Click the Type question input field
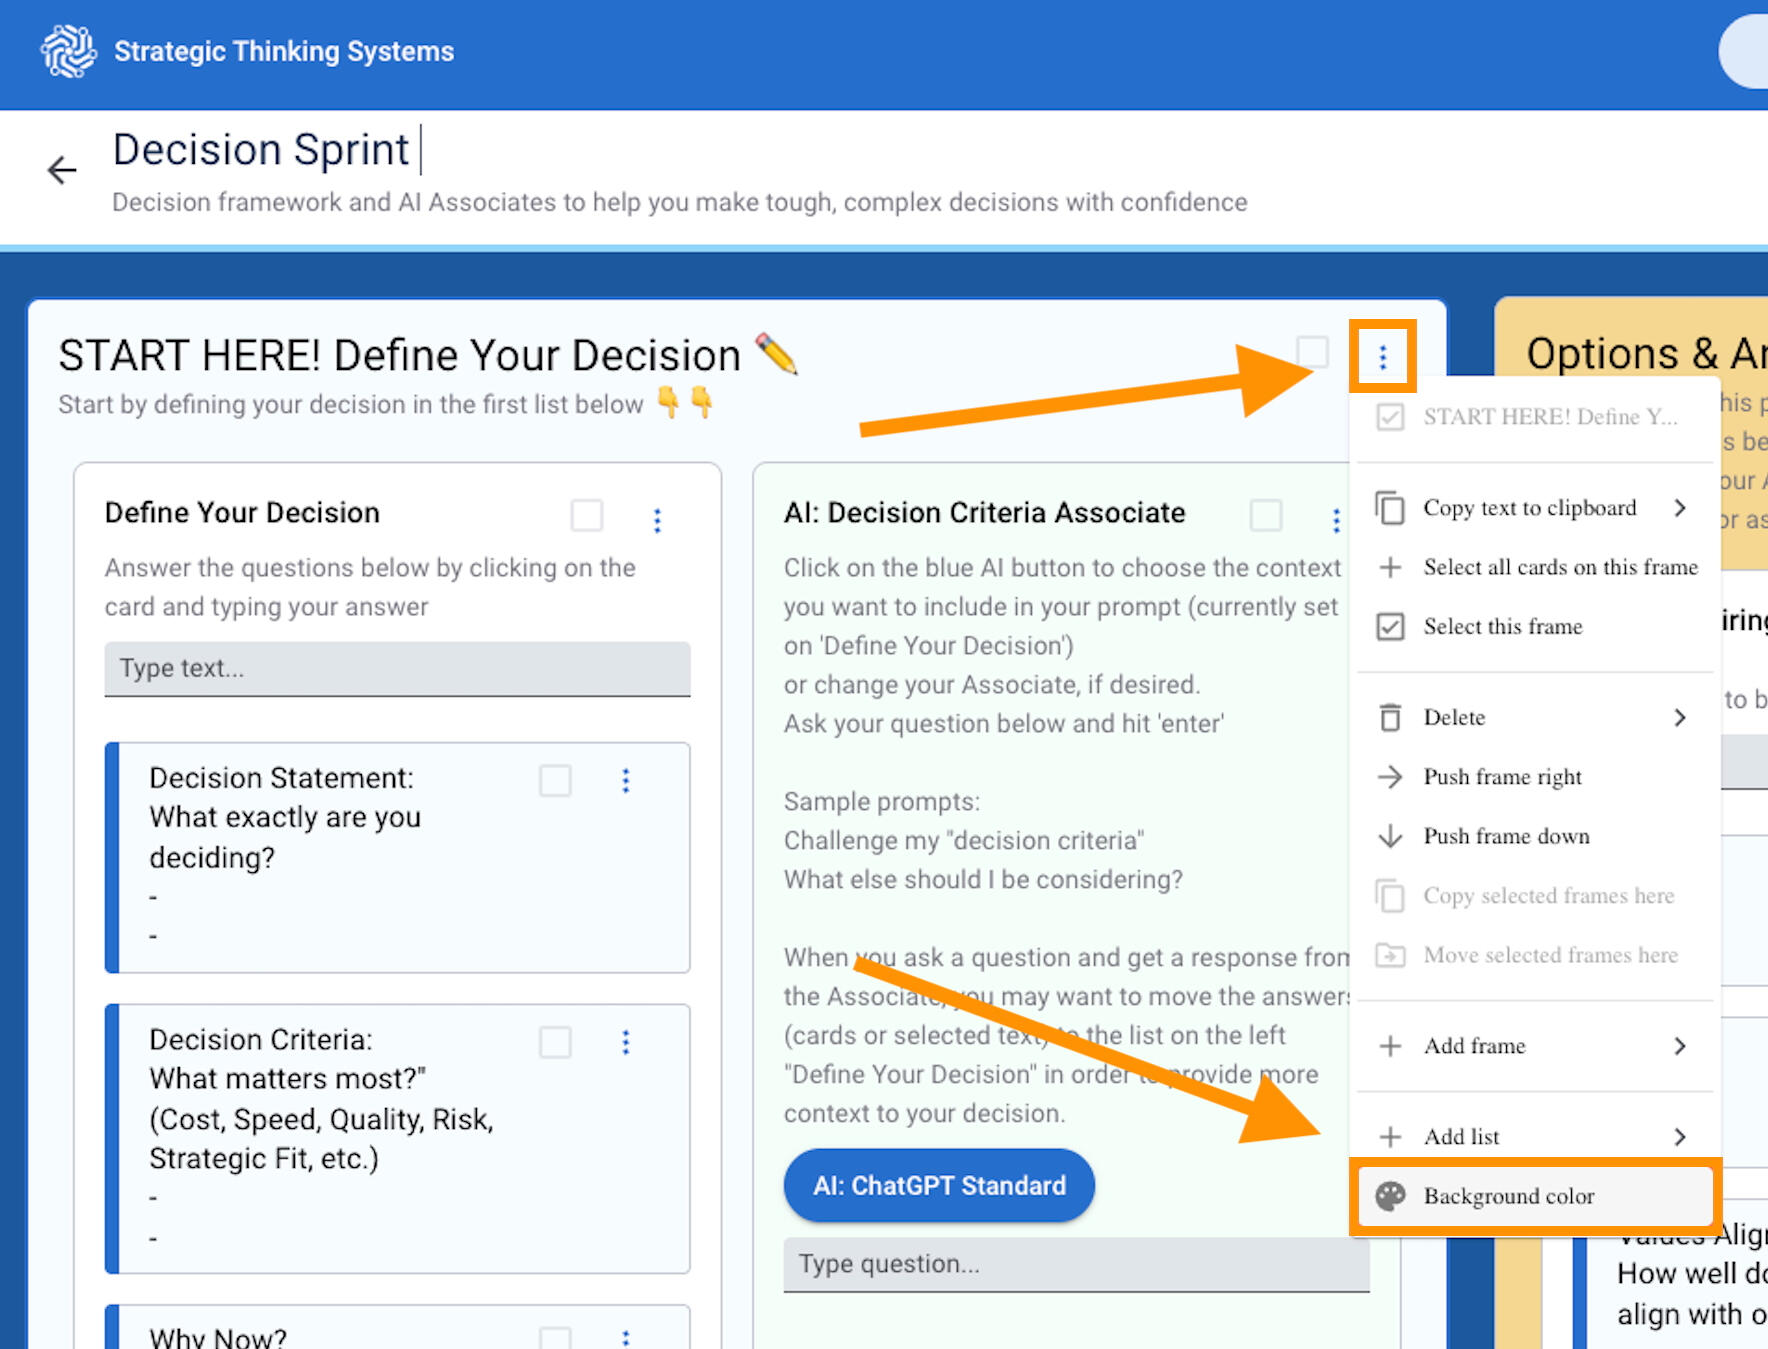Viewport: 1768px width, 1349px height. point(1075,1264)
